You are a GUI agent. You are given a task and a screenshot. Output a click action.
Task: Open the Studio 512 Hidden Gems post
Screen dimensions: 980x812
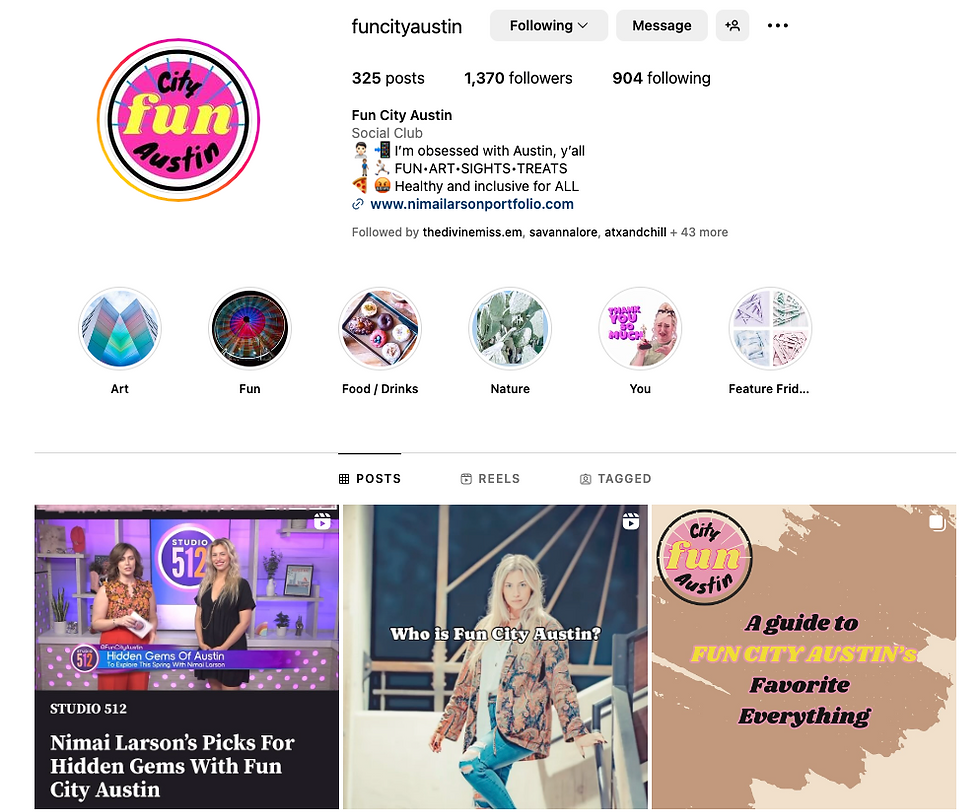pyautogui.click(x=187, y=657)
